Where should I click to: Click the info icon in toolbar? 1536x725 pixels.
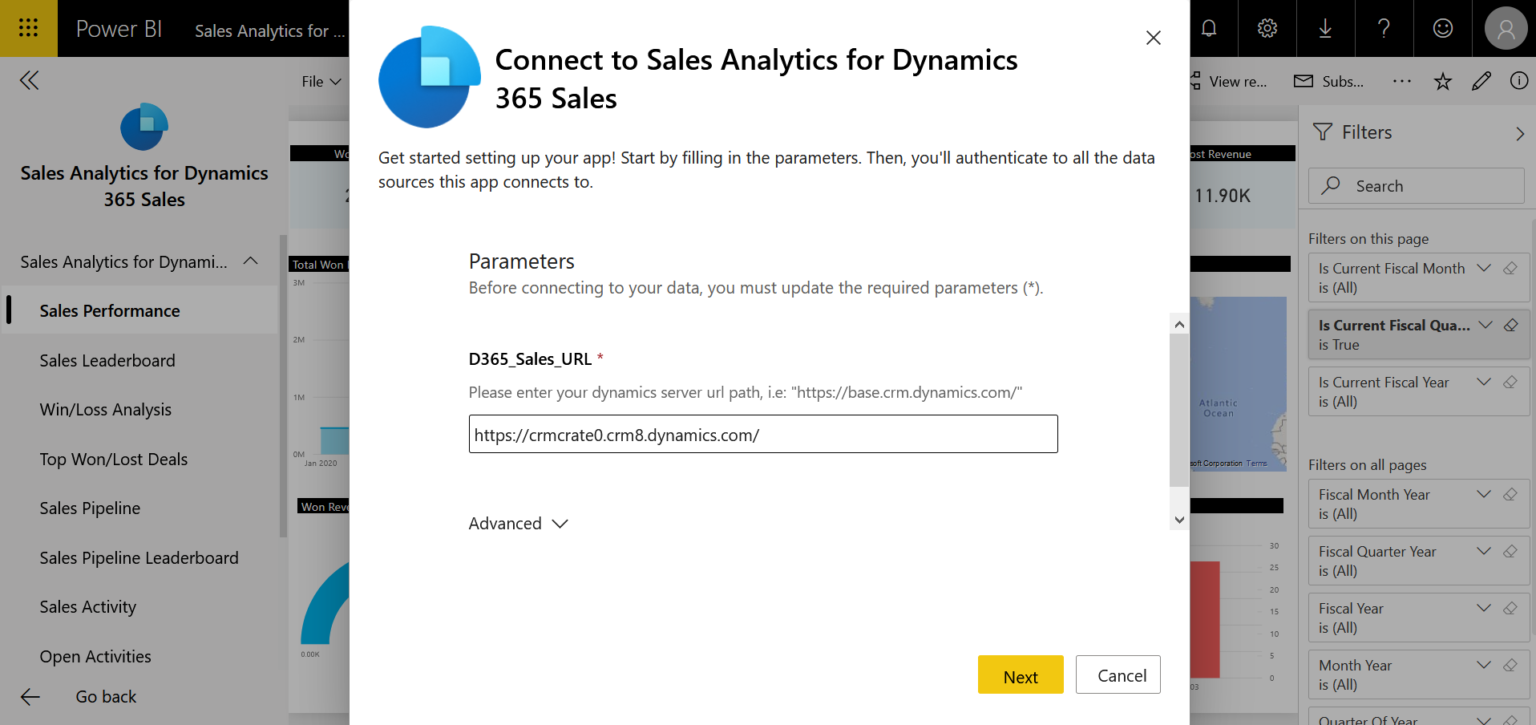[1521, 82]
